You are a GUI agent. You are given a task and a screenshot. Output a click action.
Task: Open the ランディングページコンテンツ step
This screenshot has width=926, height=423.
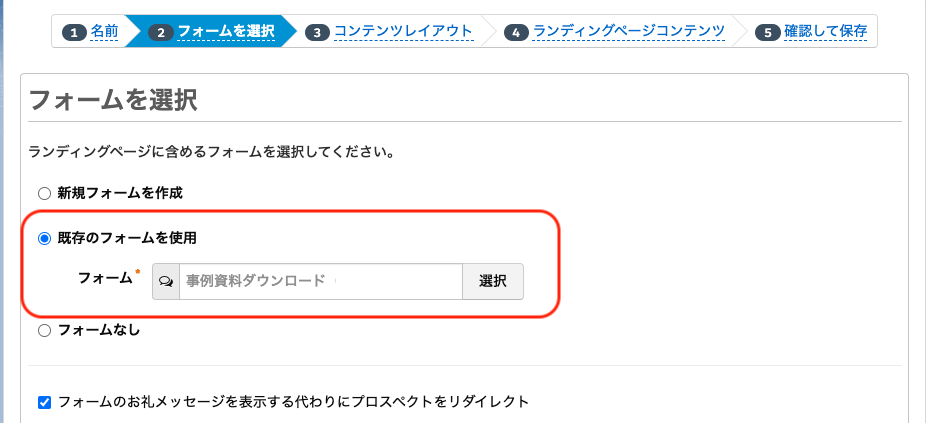(628, 31)
